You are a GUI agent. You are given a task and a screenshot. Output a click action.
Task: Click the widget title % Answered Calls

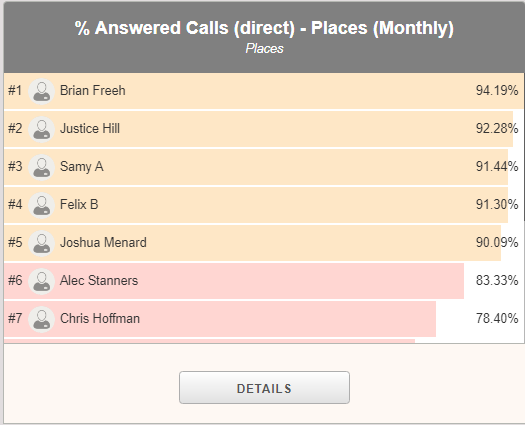[x=264, y=28]
